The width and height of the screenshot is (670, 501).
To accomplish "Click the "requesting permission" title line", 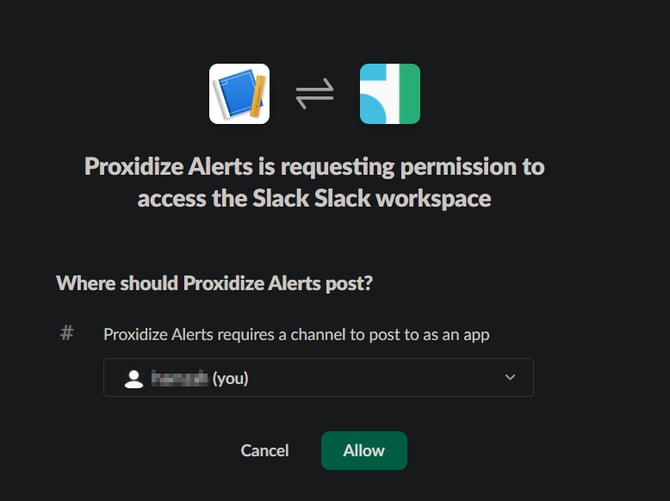I will 314,167.
